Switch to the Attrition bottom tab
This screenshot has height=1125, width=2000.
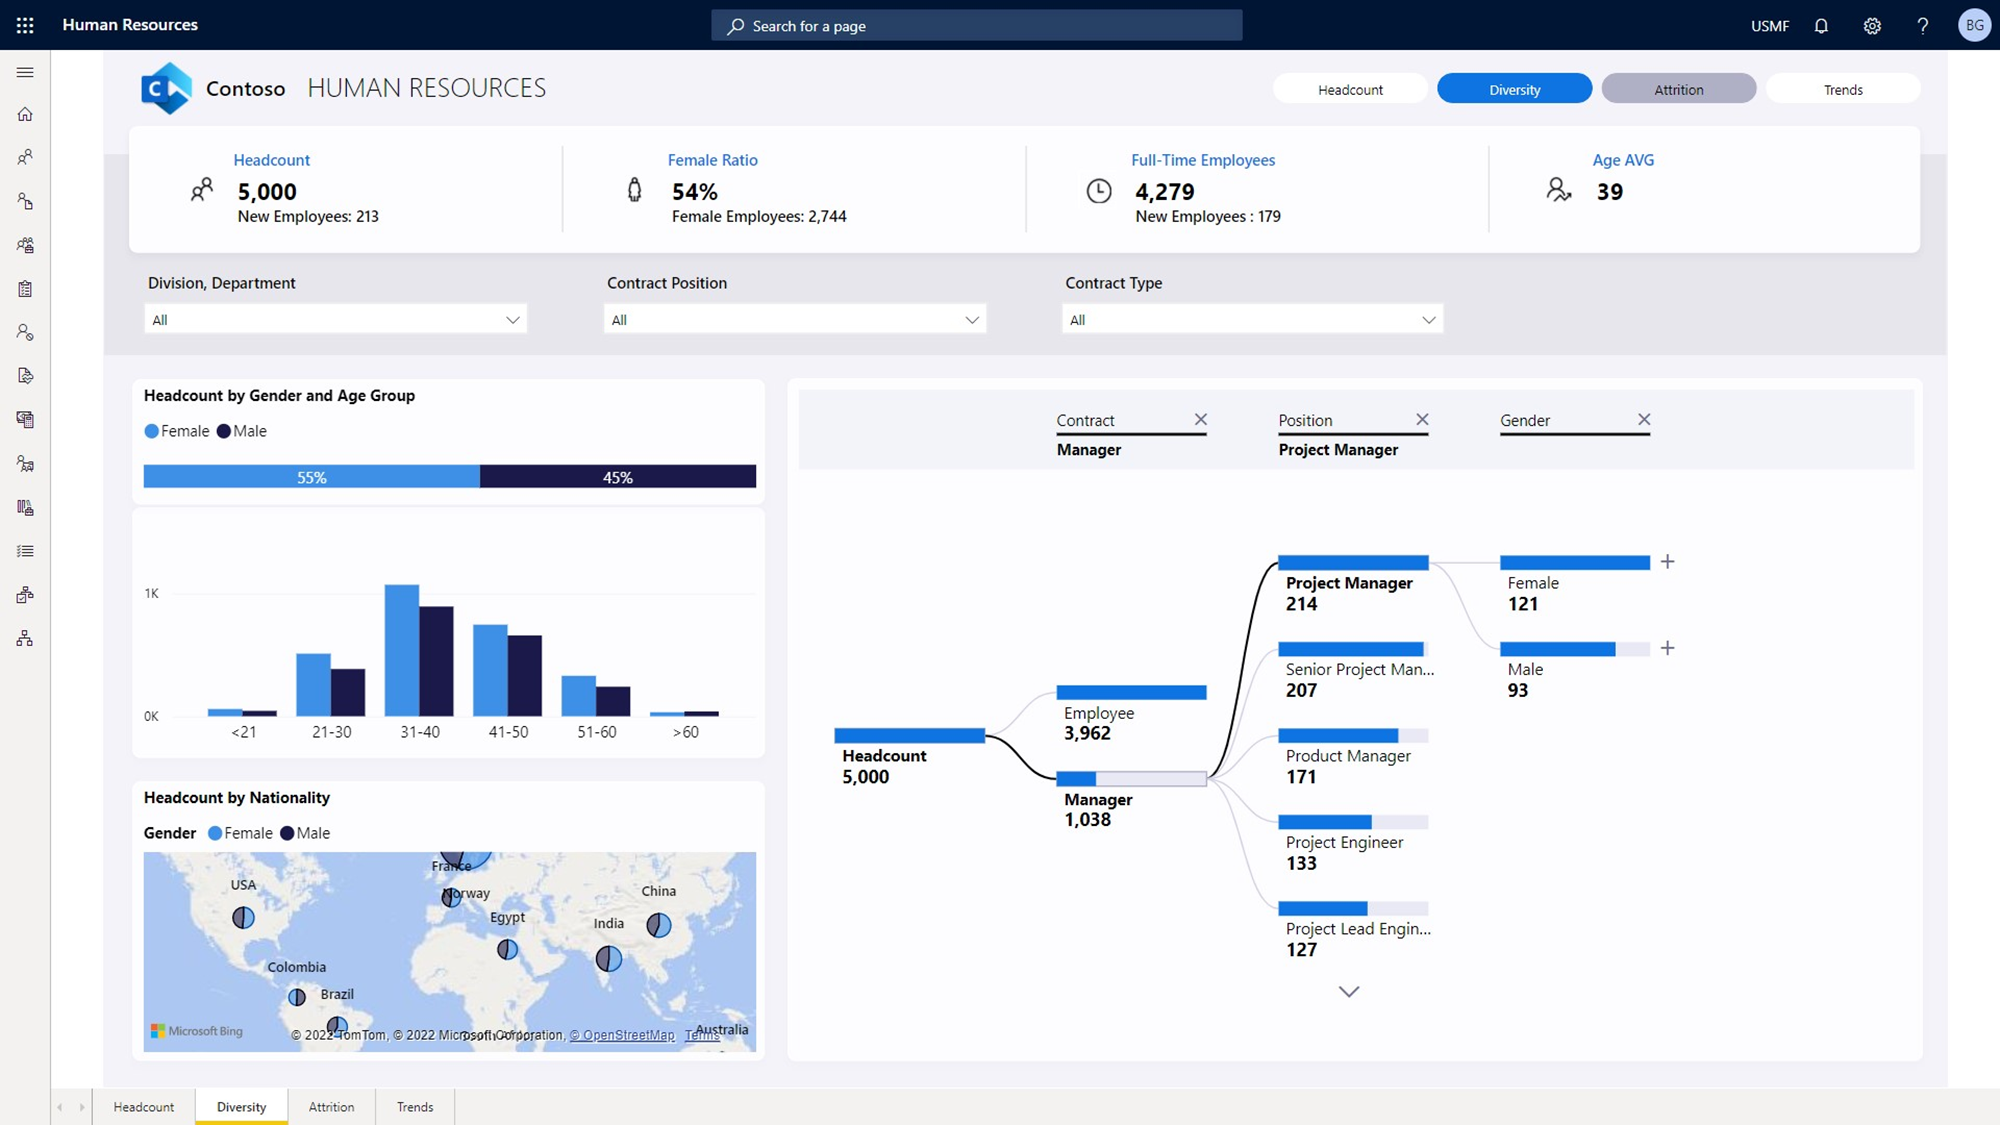click(331, 1107)
